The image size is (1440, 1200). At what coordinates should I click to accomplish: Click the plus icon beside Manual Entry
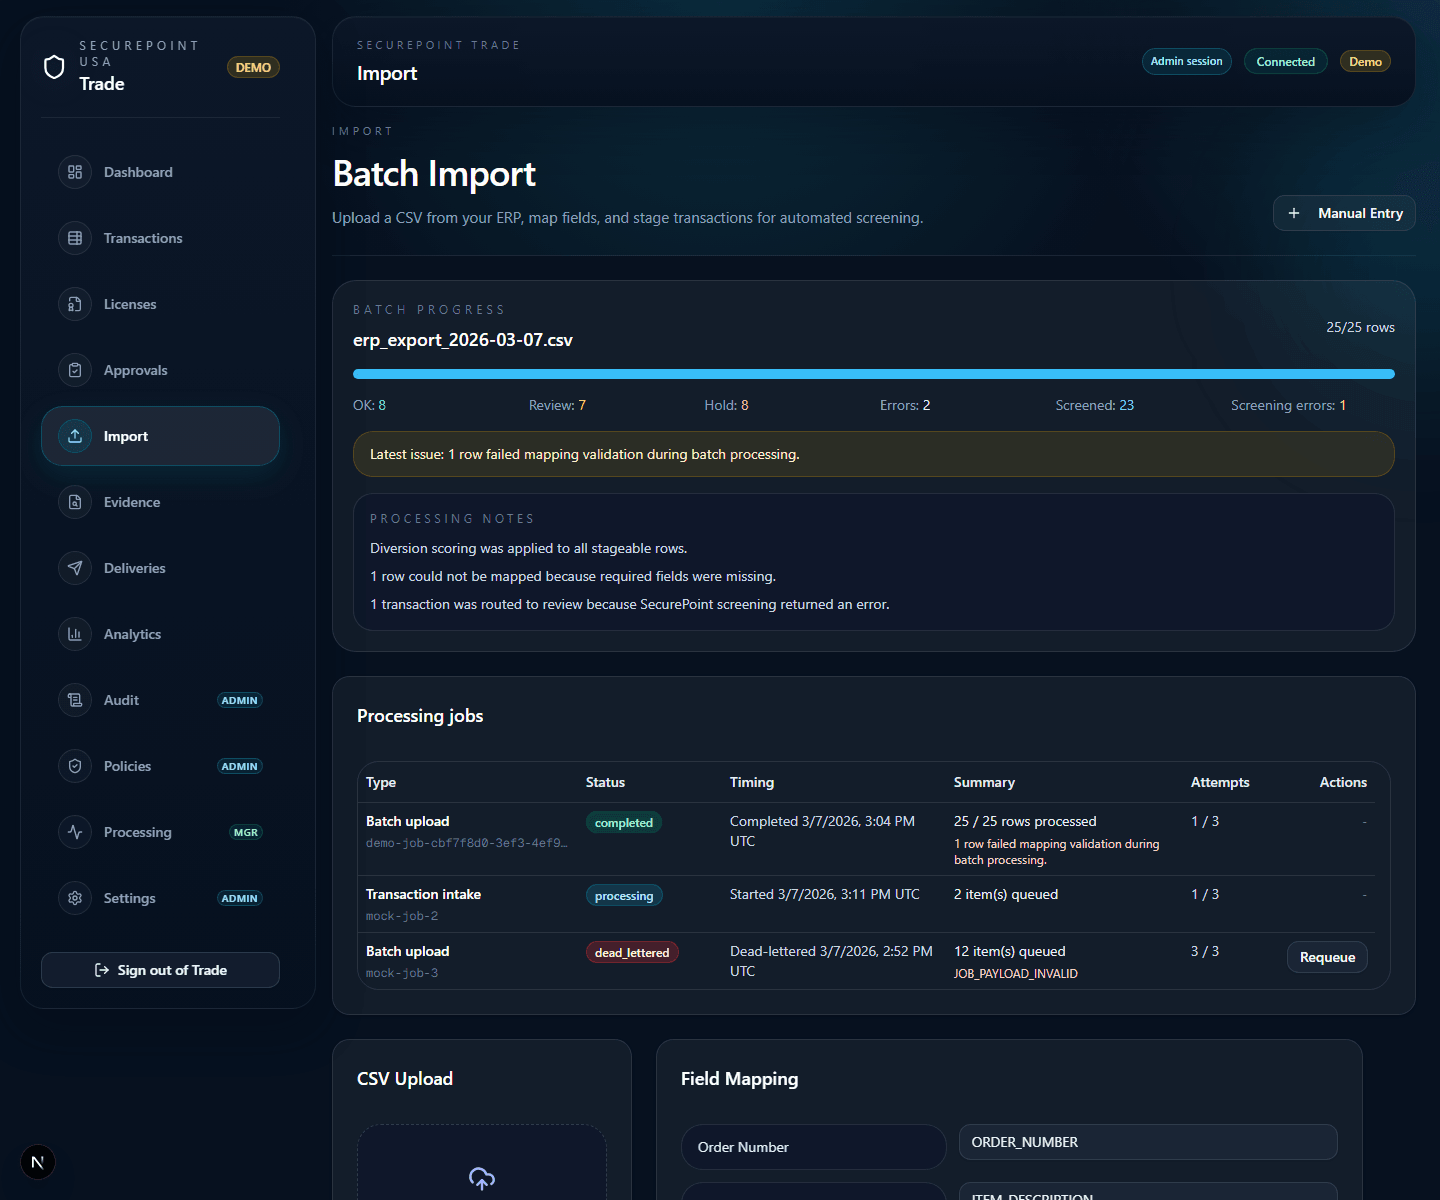click(1294, 213)
